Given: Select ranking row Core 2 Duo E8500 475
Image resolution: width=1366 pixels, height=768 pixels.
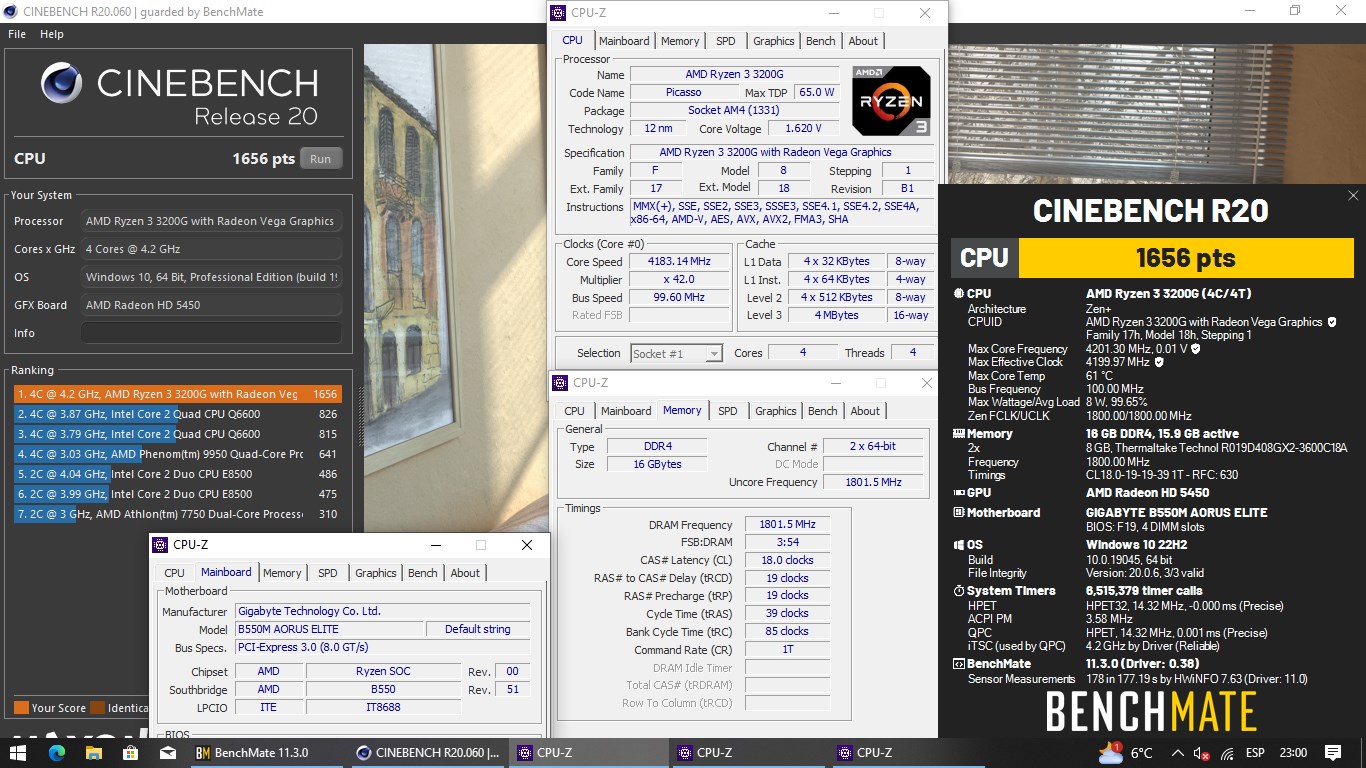Looking at the screenshot, I should (177, 494).
